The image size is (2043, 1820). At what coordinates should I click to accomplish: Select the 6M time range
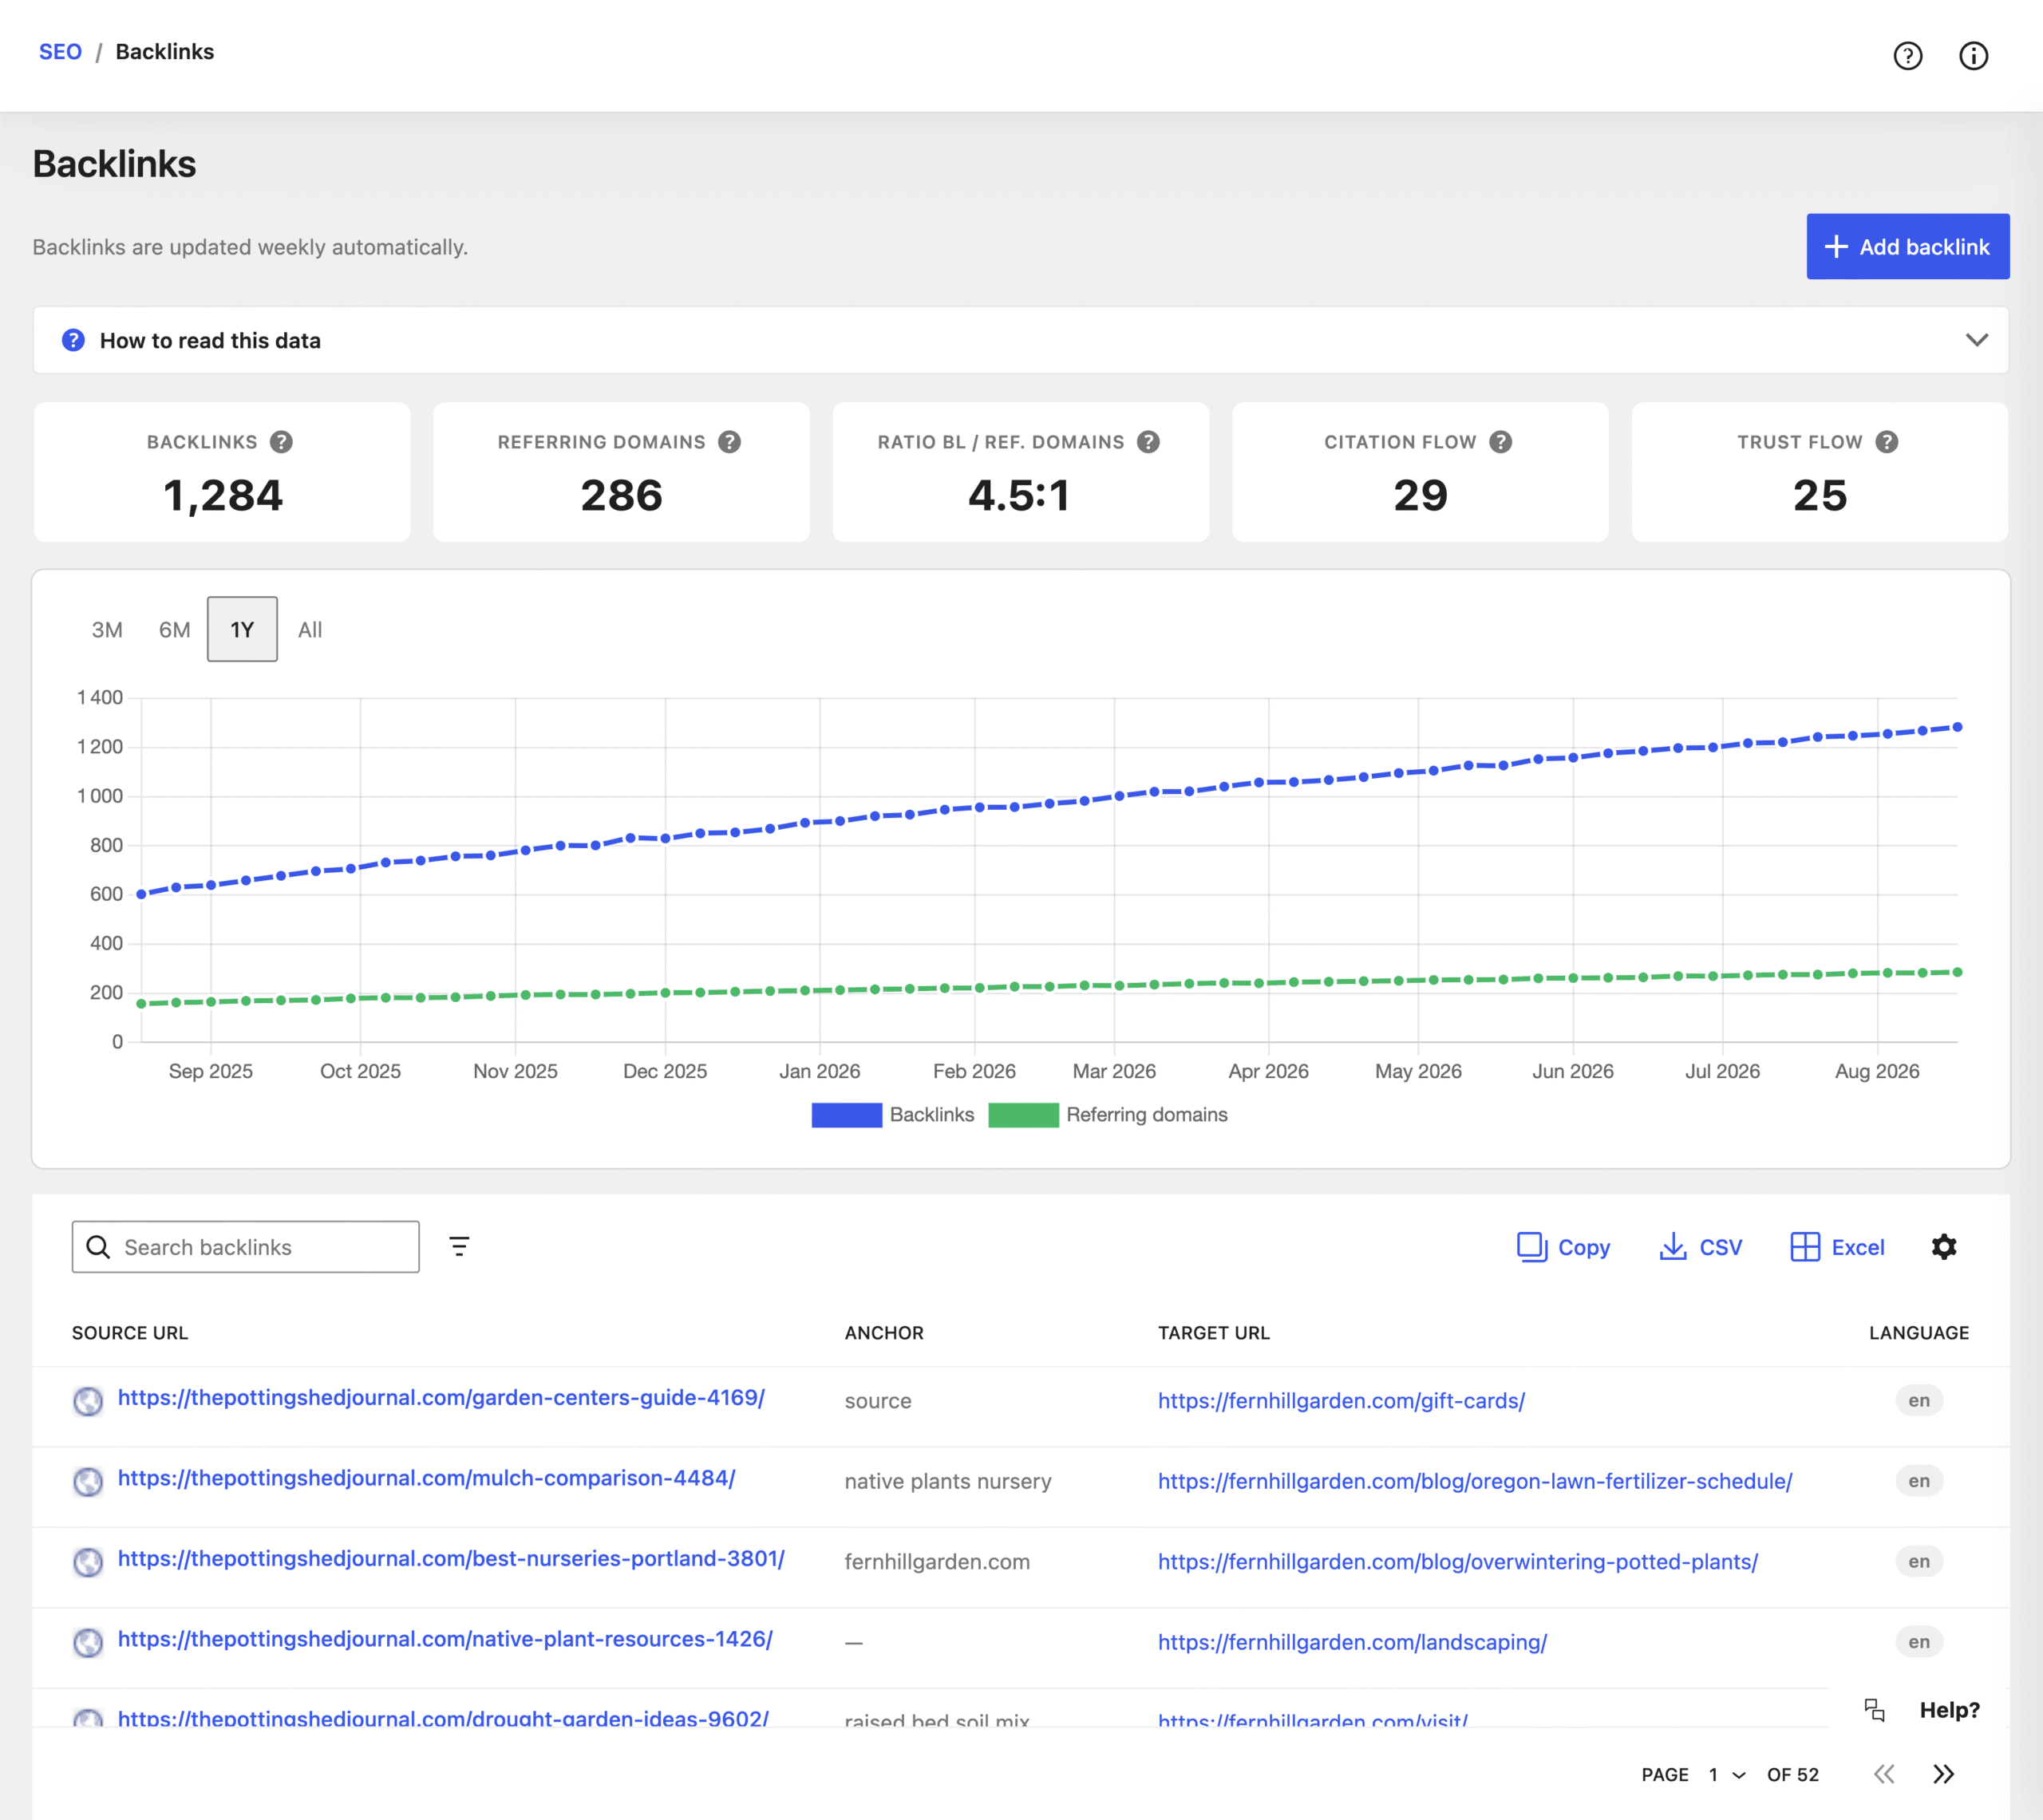[175, 630]
